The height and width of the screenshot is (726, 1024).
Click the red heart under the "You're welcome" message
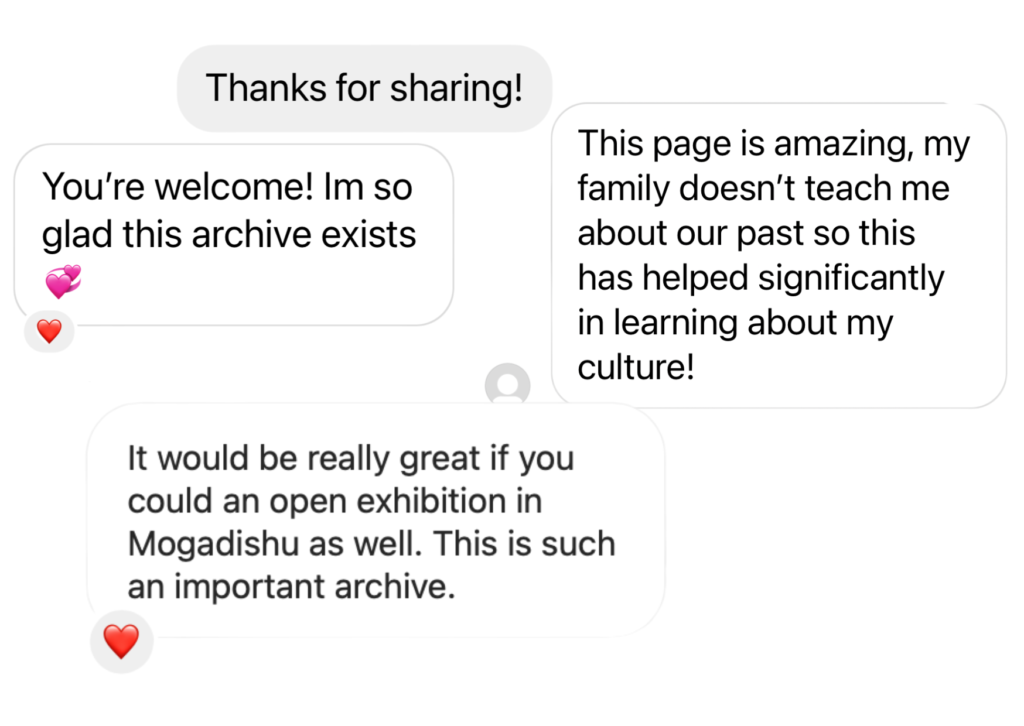coord(49,331)
